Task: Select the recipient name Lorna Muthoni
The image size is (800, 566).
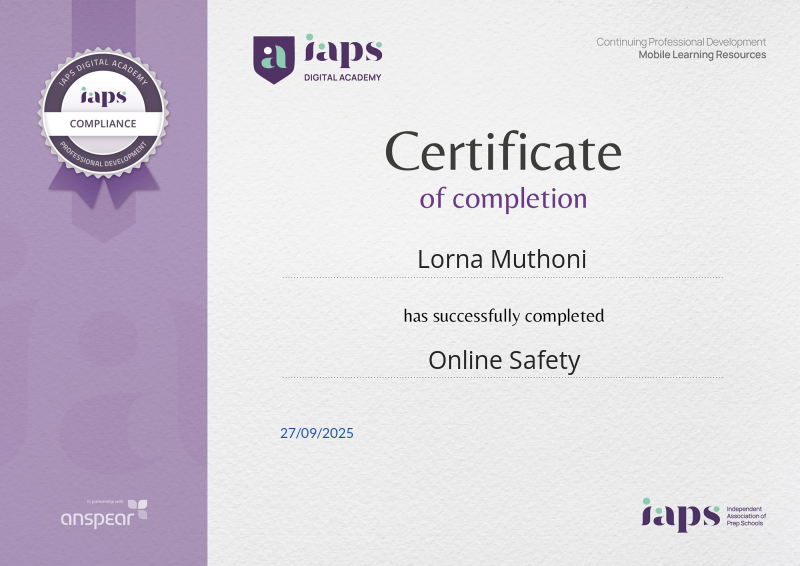Action: pos(503,258)
